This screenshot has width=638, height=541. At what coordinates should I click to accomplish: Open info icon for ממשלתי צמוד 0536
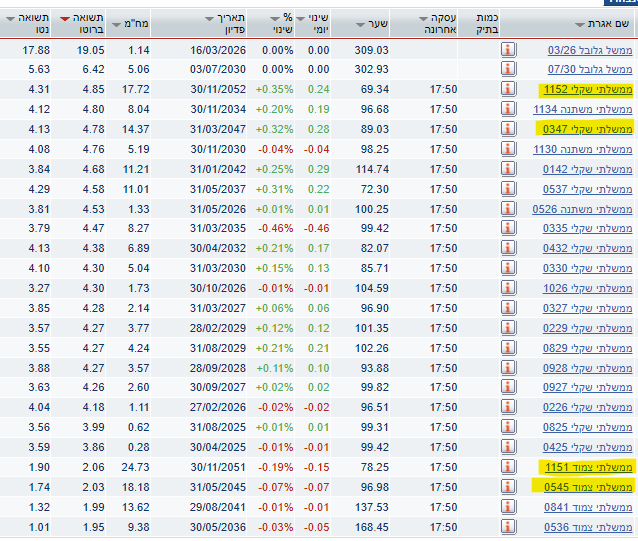point(508,527)
